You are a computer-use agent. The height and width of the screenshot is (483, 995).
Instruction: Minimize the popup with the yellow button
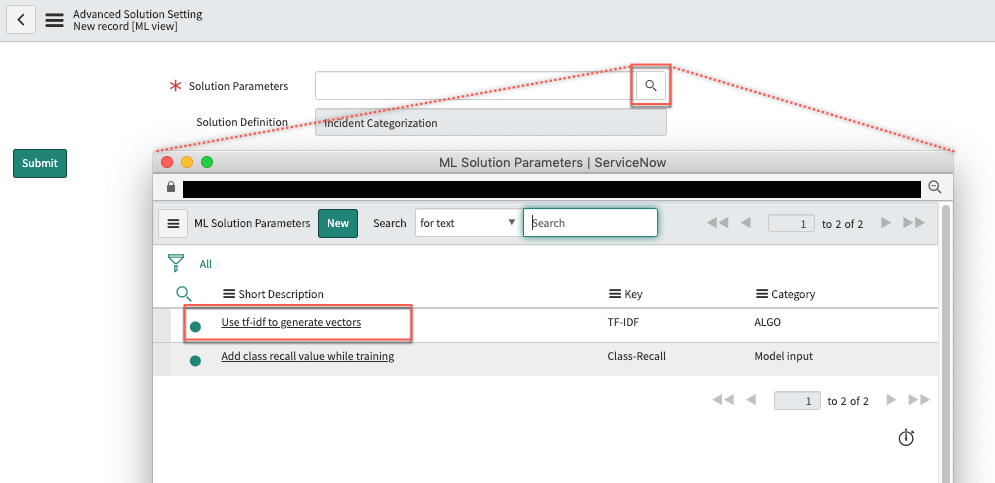click(187, 162)
